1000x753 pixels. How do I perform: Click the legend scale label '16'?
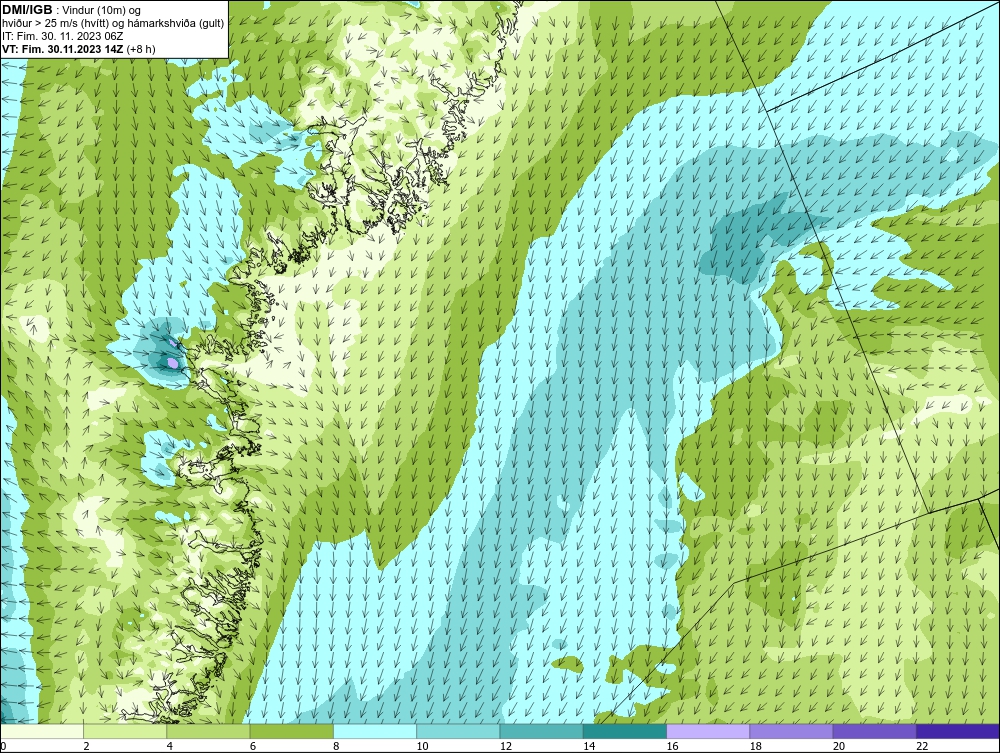coord(672,747)
